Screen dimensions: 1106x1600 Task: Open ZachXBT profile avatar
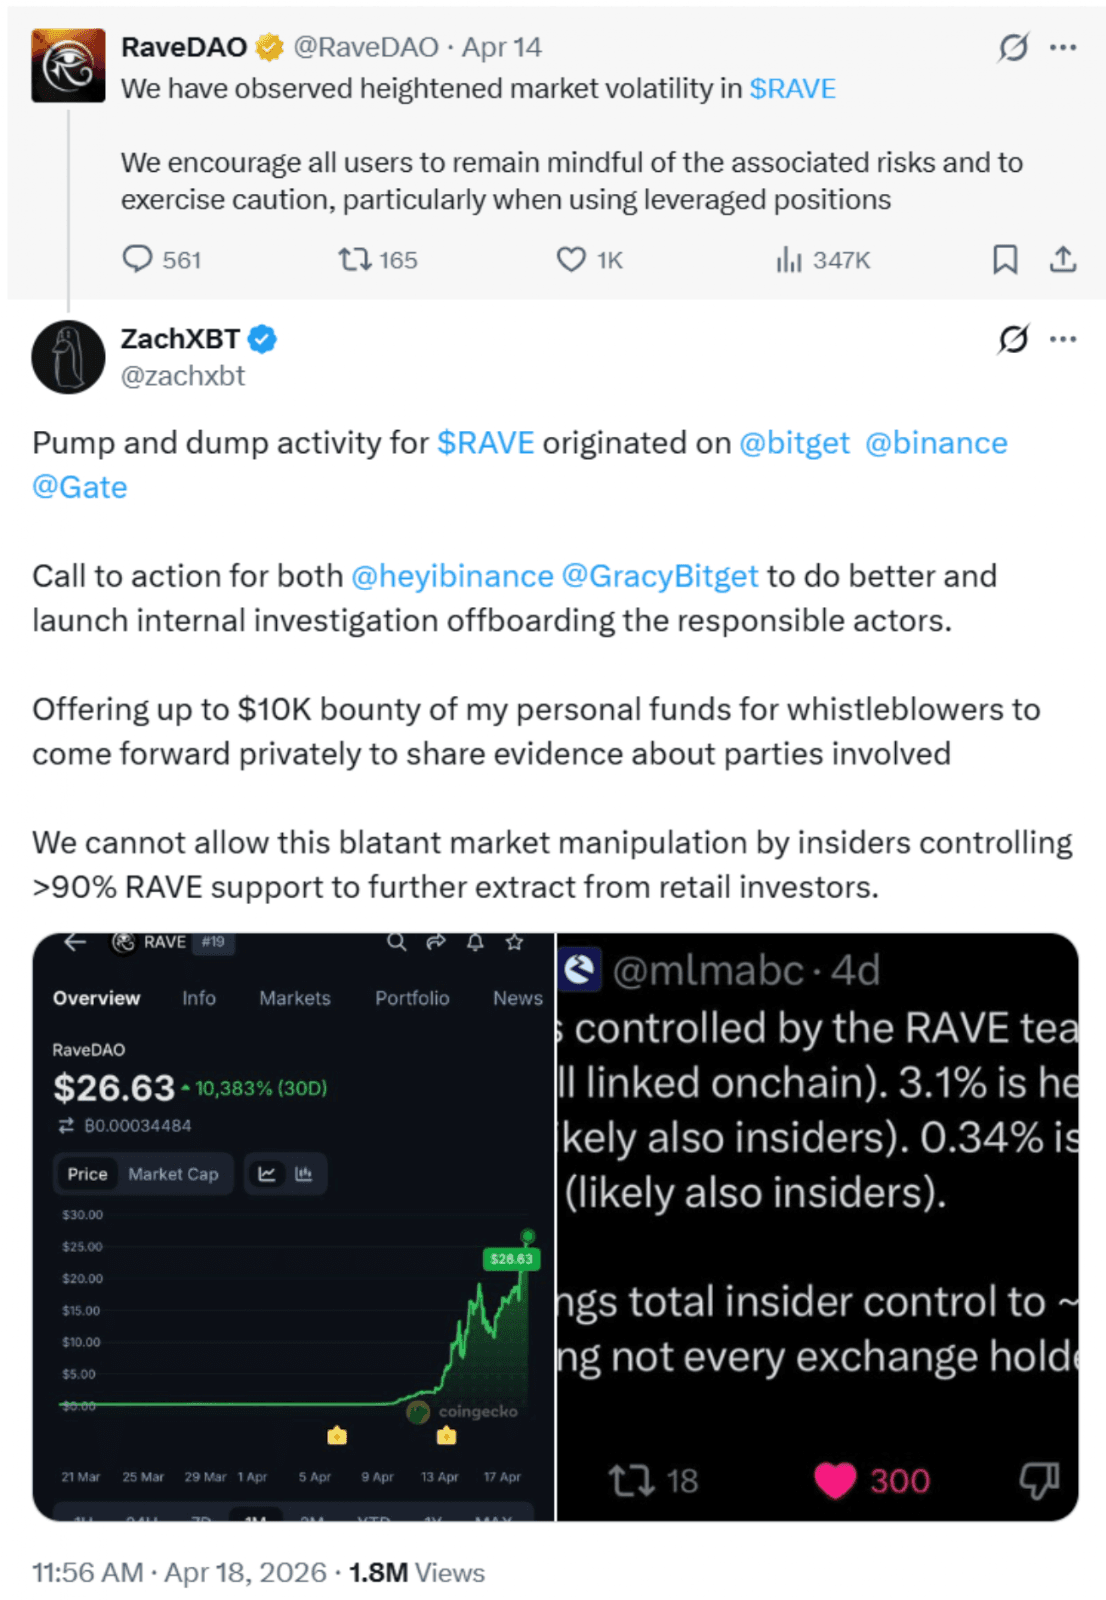(68, 357)
